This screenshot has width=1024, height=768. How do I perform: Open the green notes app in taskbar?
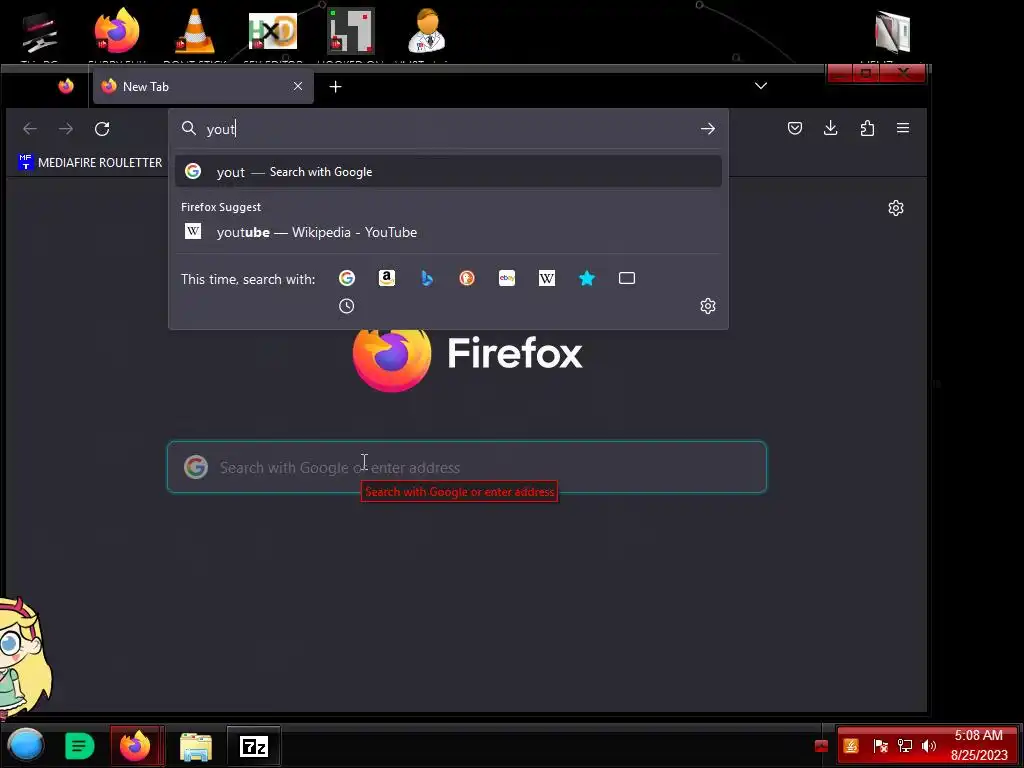pos(80,746)
